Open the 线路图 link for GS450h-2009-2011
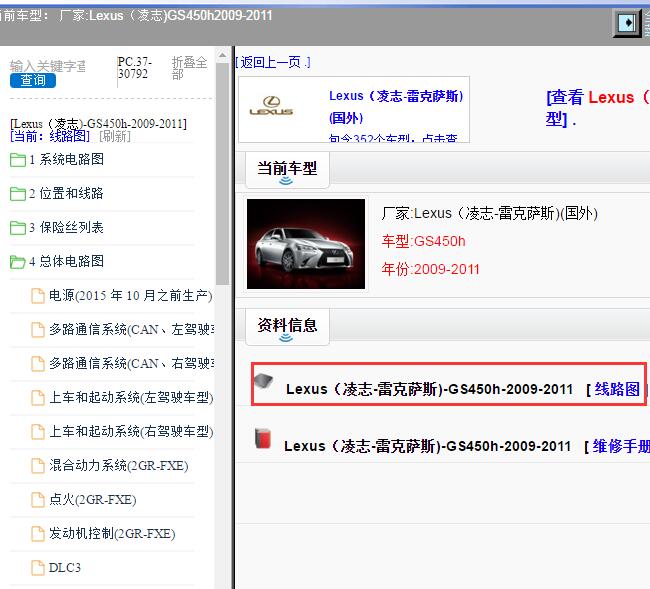The height and width of the screenshot is (589, 650). pos(617,389)
